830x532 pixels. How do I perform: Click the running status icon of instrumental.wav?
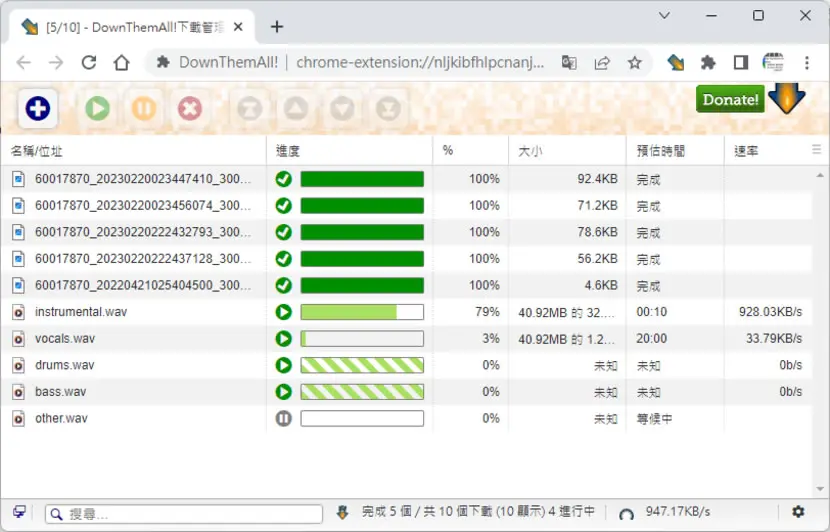click(x=284, y=312)
